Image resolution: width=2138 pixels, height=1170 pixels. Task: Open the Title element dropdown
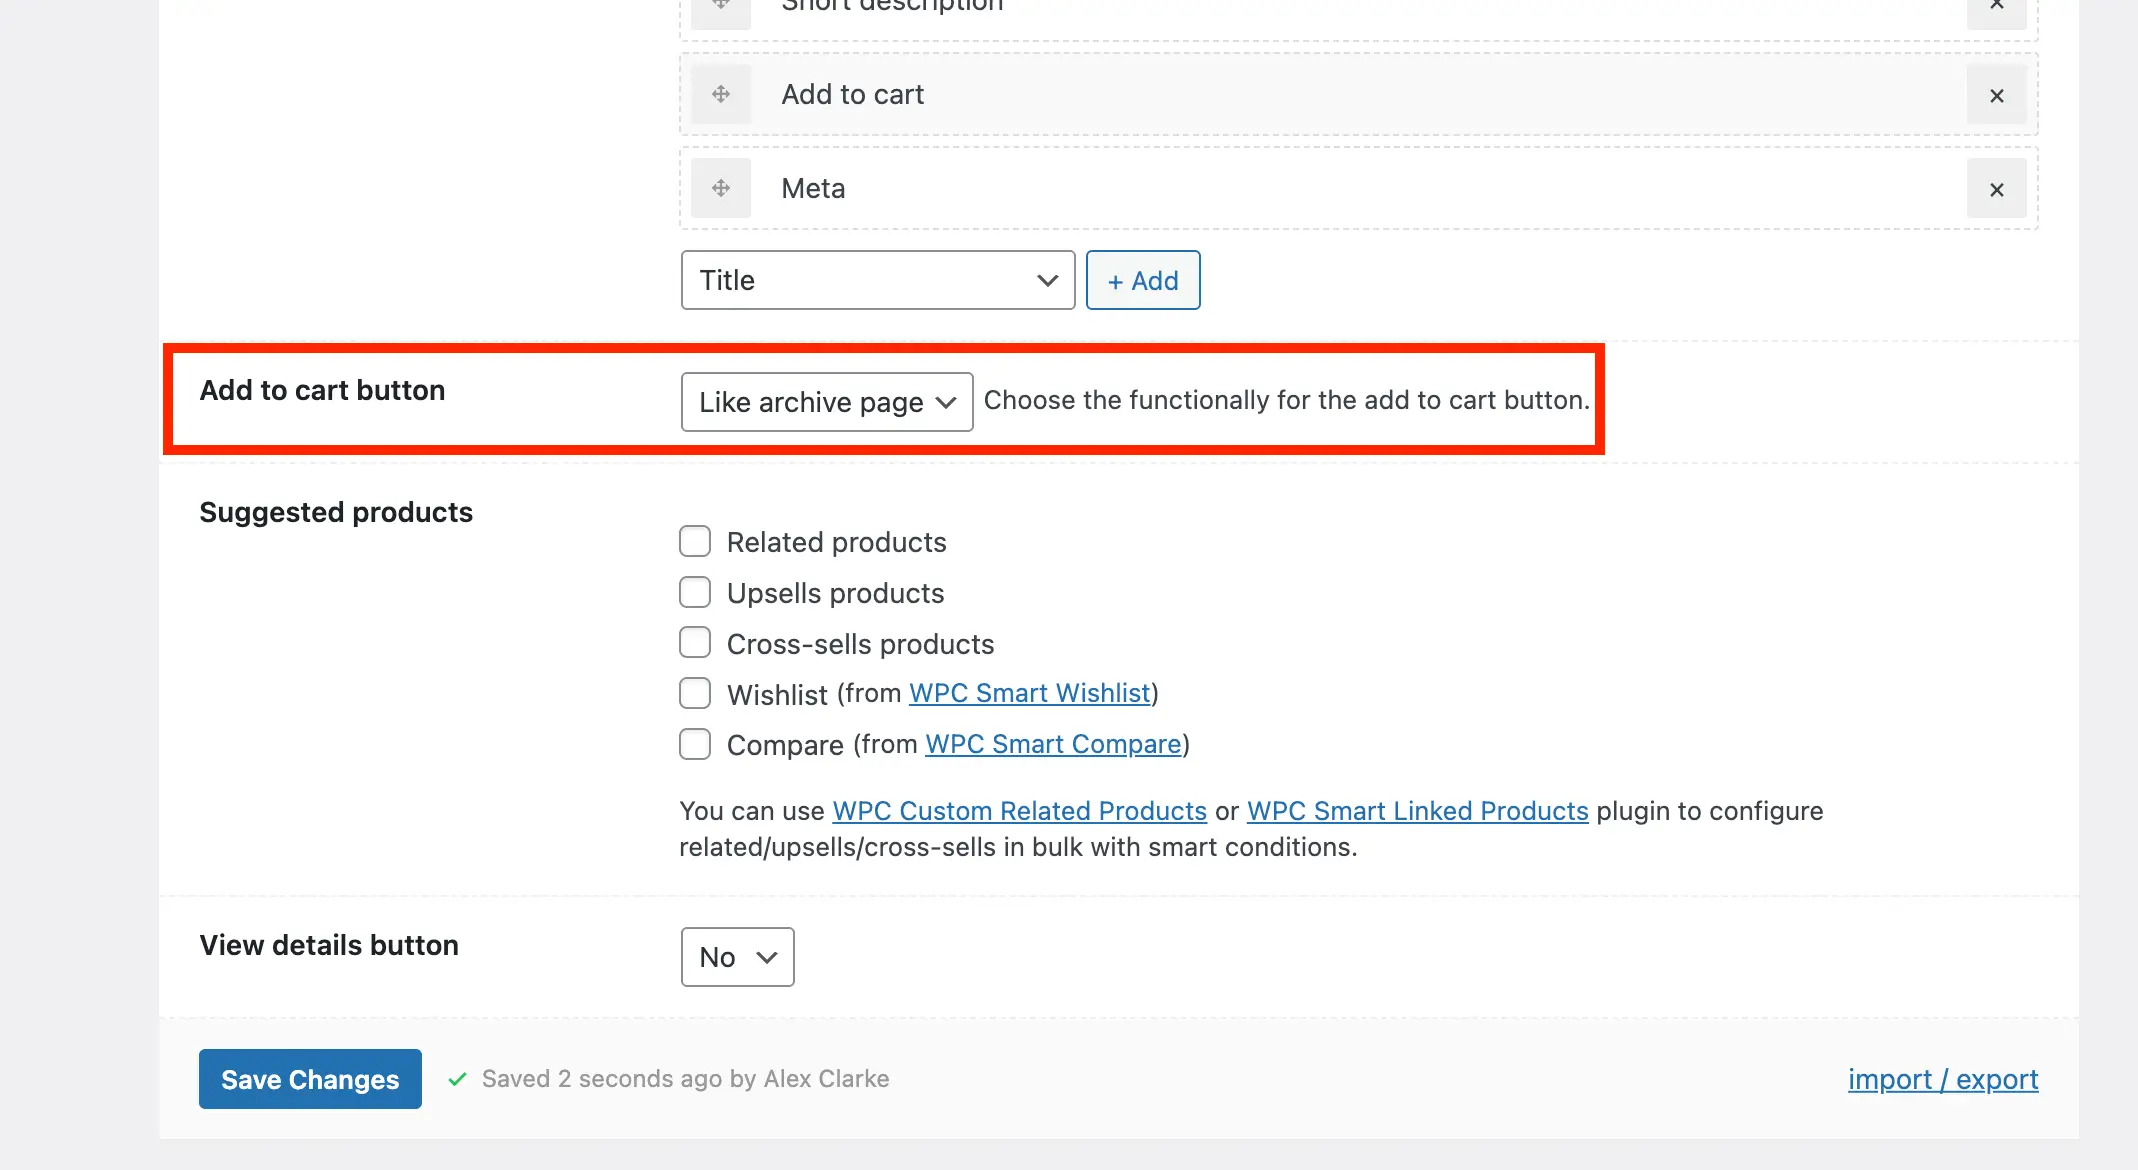877,281
